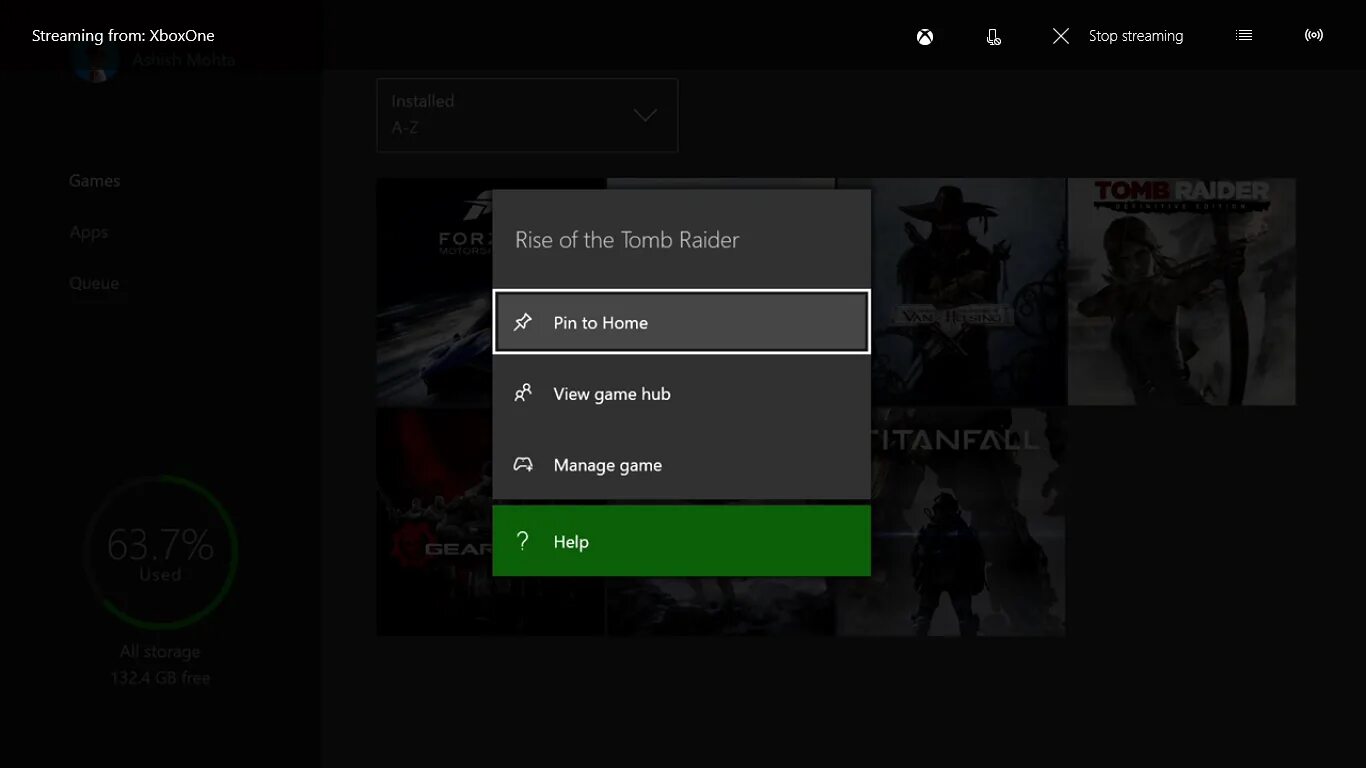Select Tomb Raider Definitive Edition tile

(x=1182, y=292)
